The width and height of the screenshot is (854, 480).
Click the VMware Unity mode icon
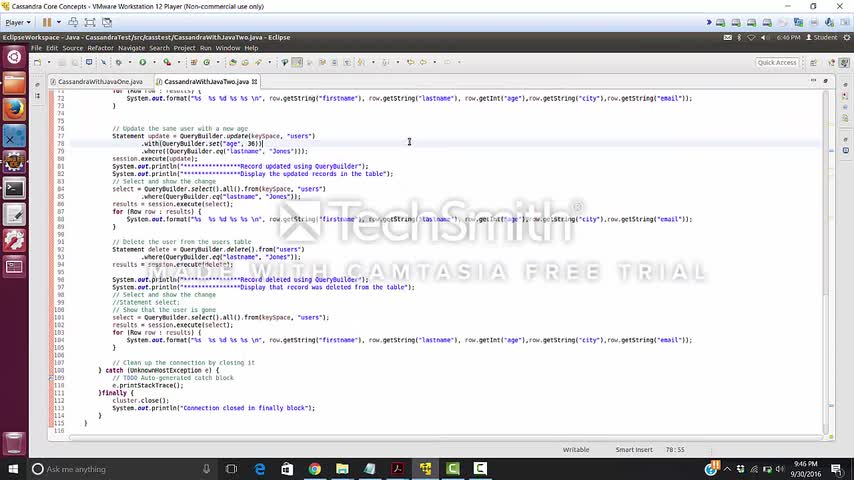(x=107, y=22)
